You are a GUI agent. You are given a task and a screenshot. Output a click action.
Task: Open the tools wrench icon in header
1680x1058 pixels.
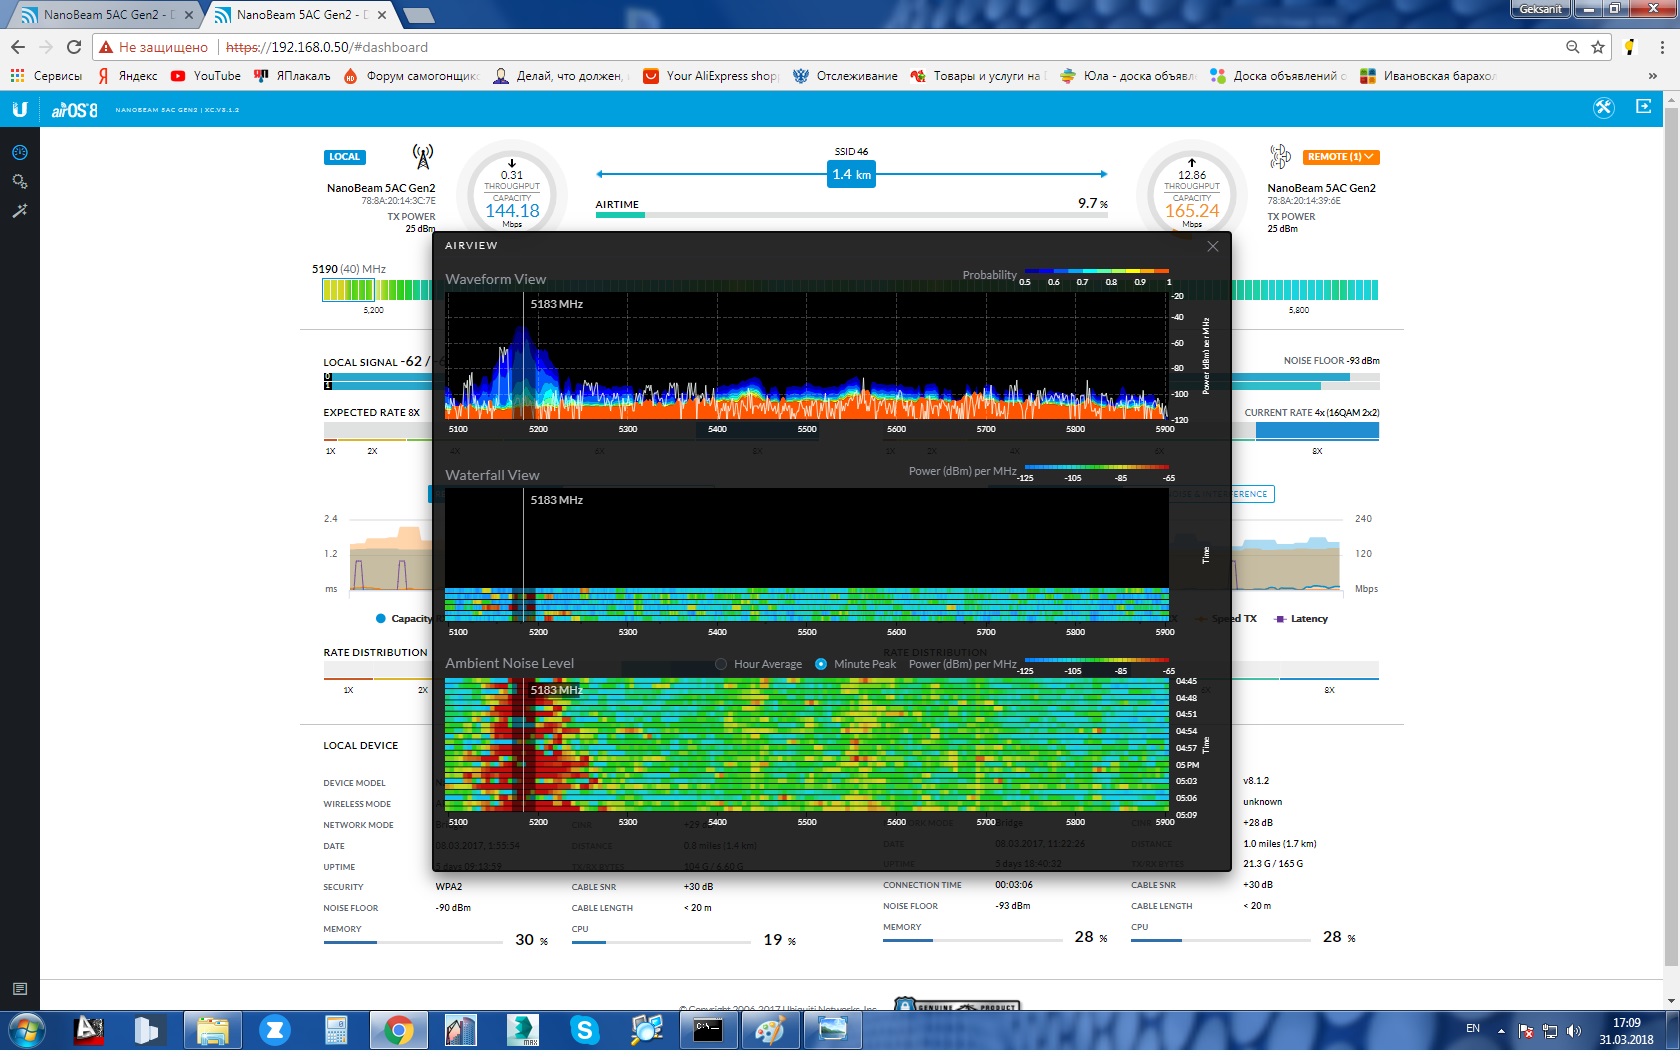[x=1604, y=108]
